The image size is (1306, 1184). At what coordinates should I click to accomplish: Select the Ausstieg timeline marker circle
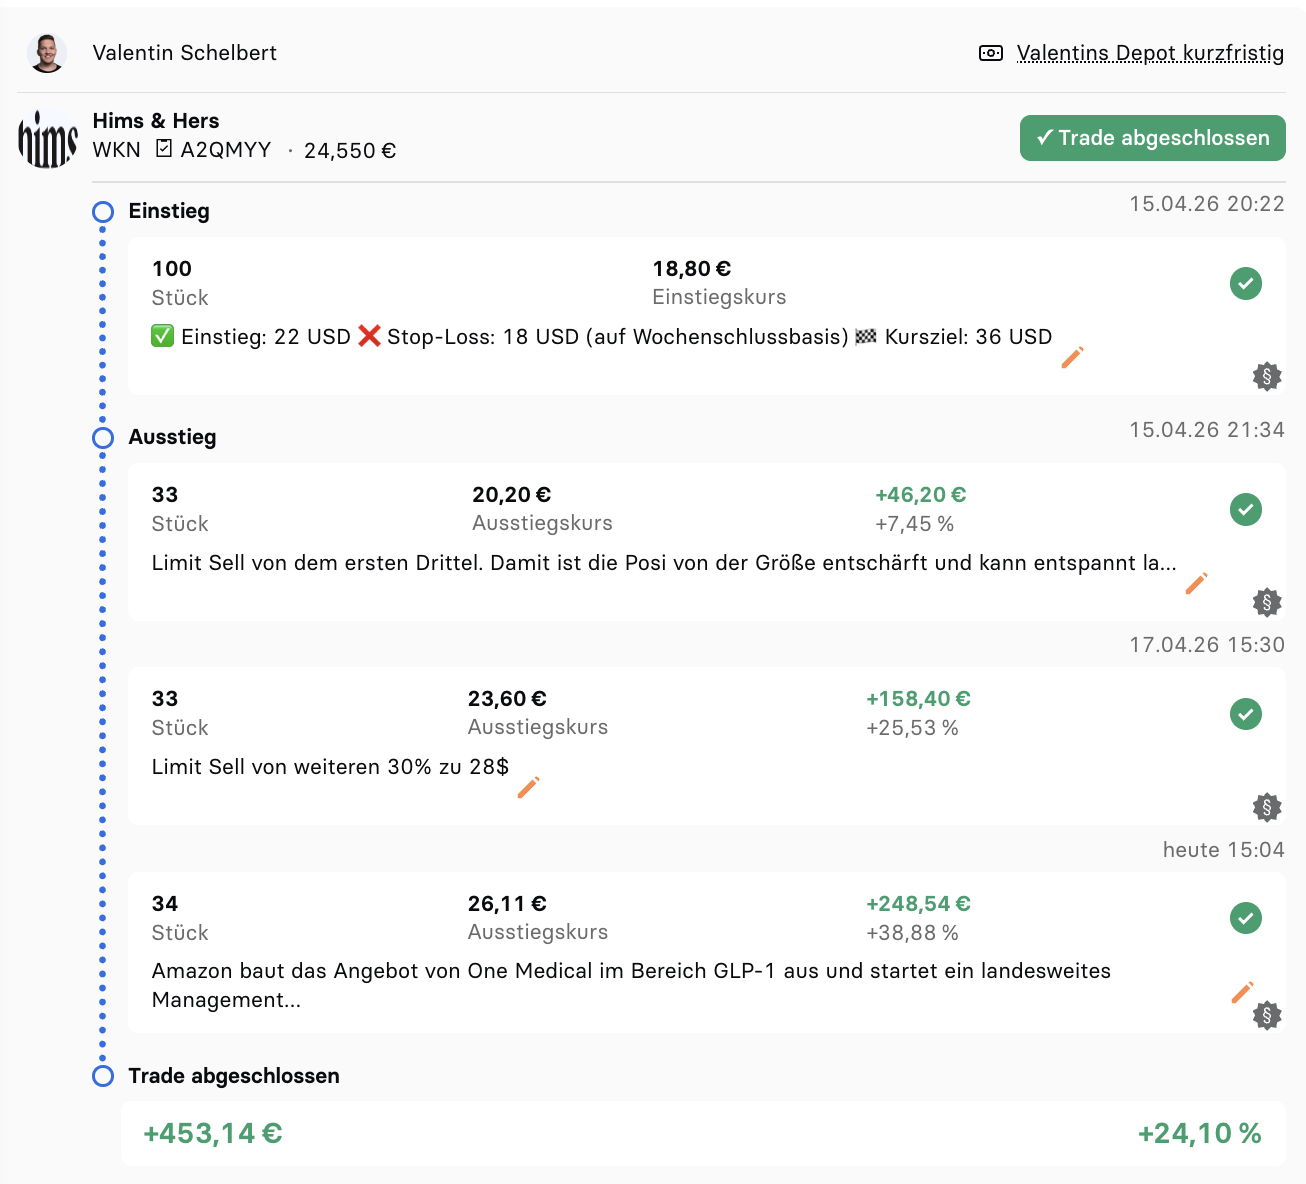(103, 438)
